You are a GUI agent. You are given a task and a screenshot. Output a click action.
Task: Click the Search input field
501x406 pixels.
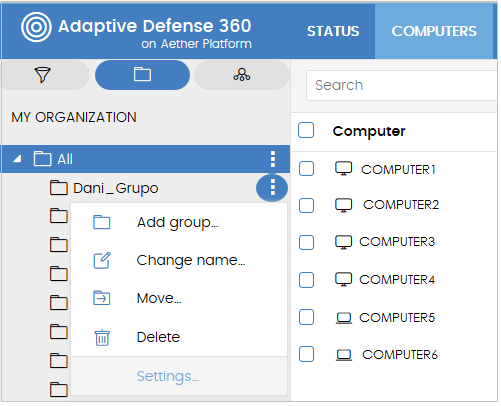[x=402, y=85]
